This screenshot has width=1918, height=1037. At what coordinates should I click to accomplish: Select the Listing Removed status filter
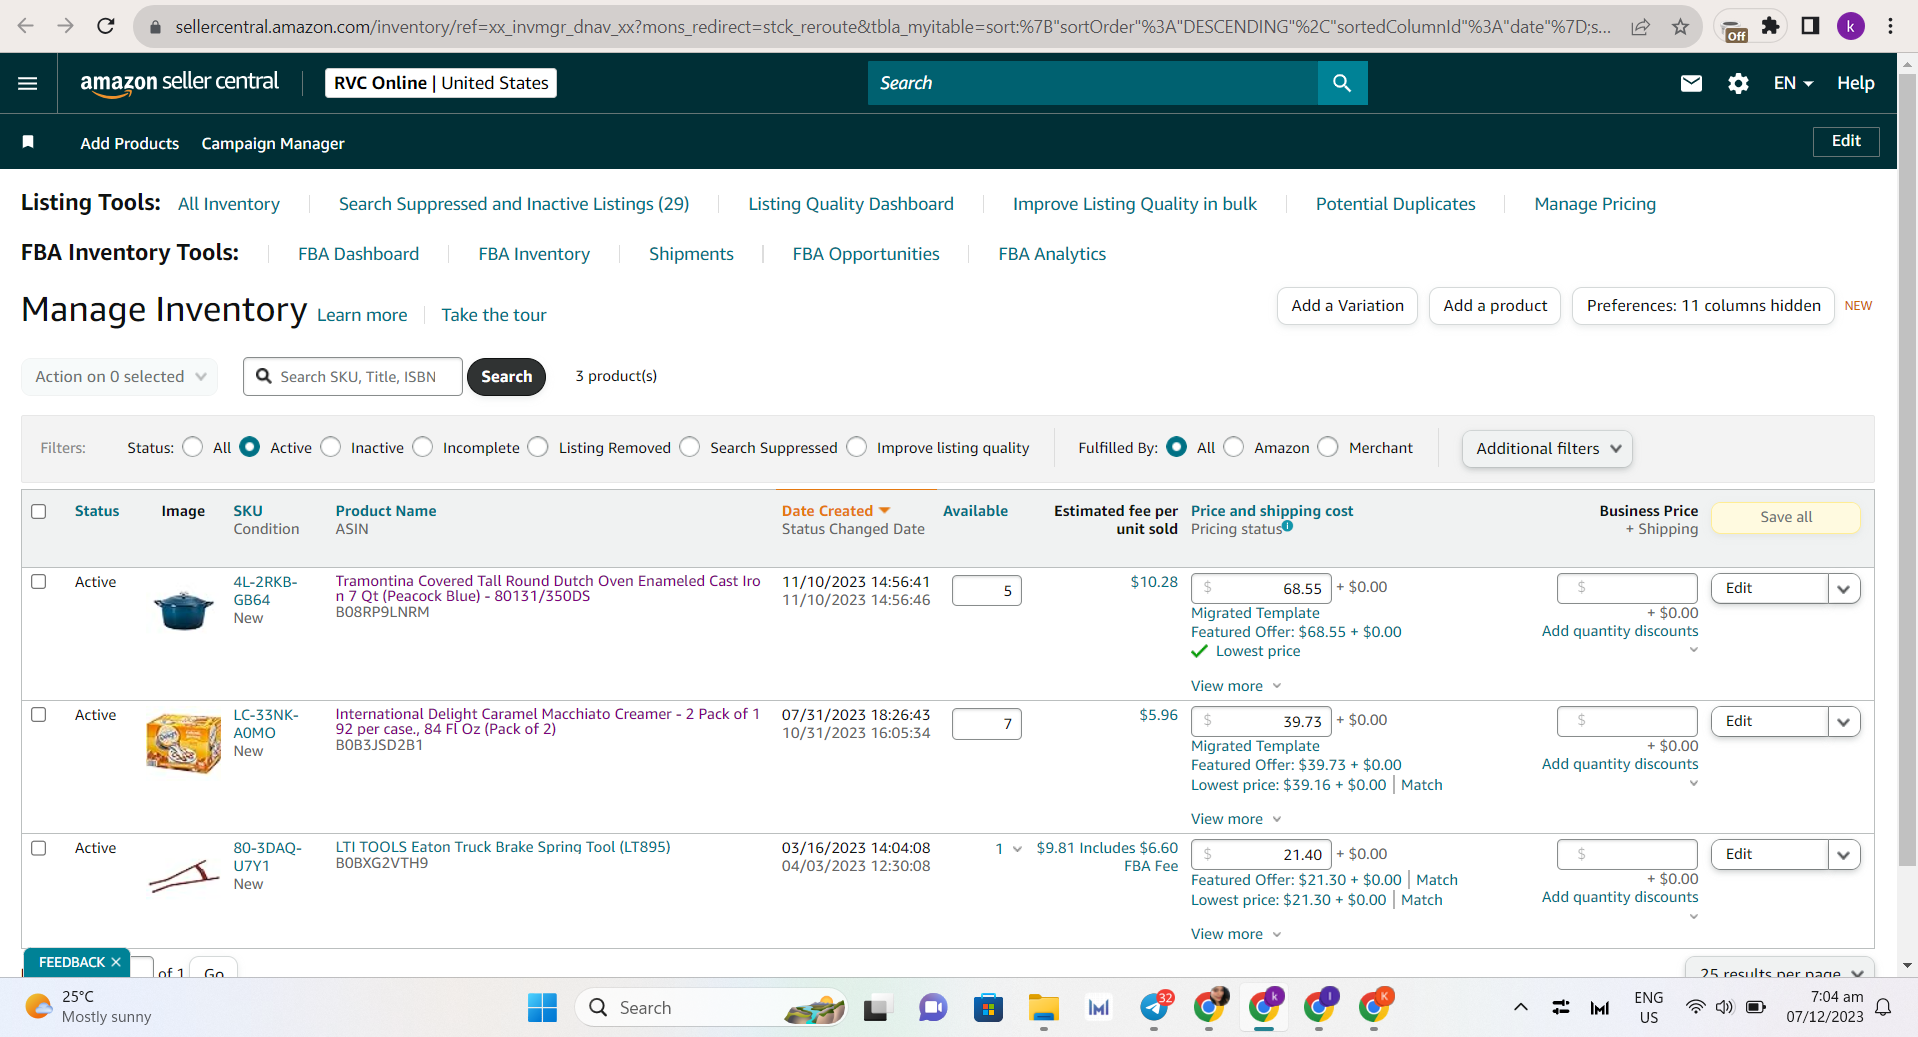click(538, 447)
